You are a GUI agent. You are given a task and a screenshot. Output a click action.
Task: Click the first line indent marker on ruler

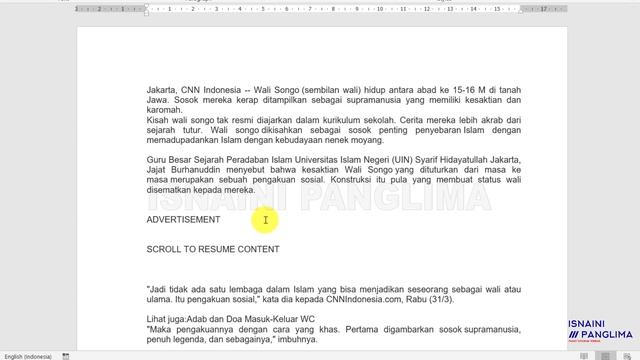147,6
